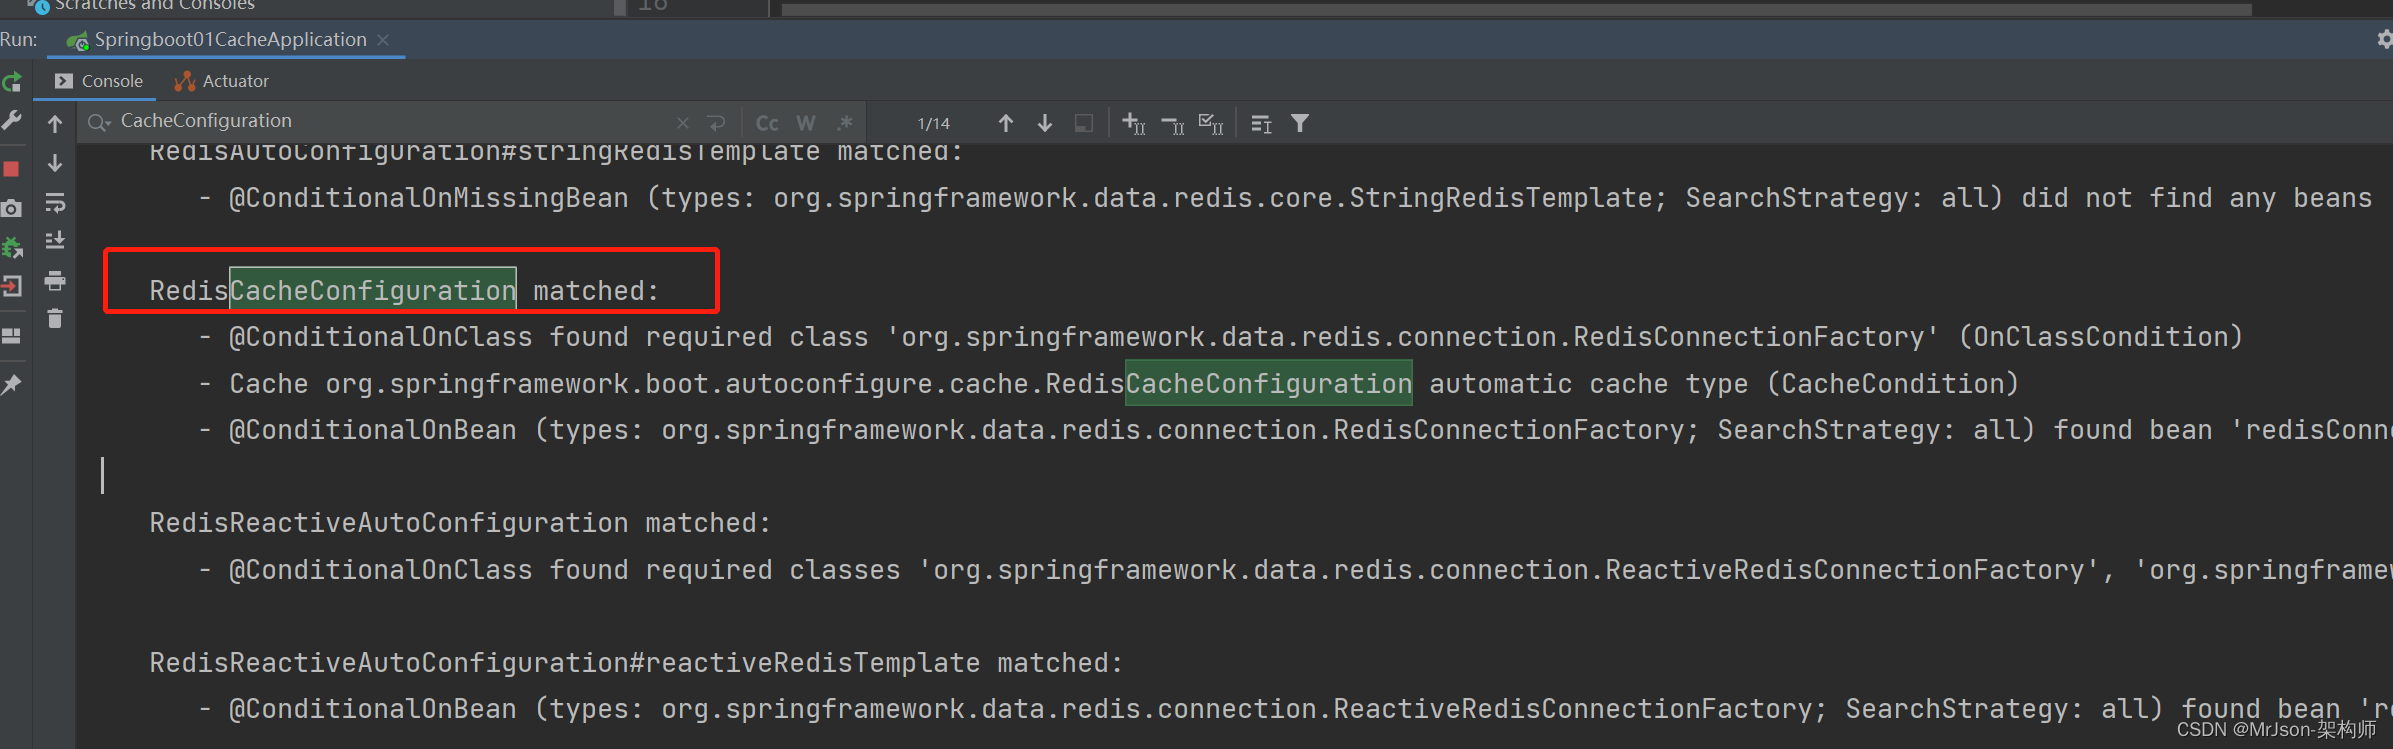Click the Scroll to End icon

click(55, 241)
